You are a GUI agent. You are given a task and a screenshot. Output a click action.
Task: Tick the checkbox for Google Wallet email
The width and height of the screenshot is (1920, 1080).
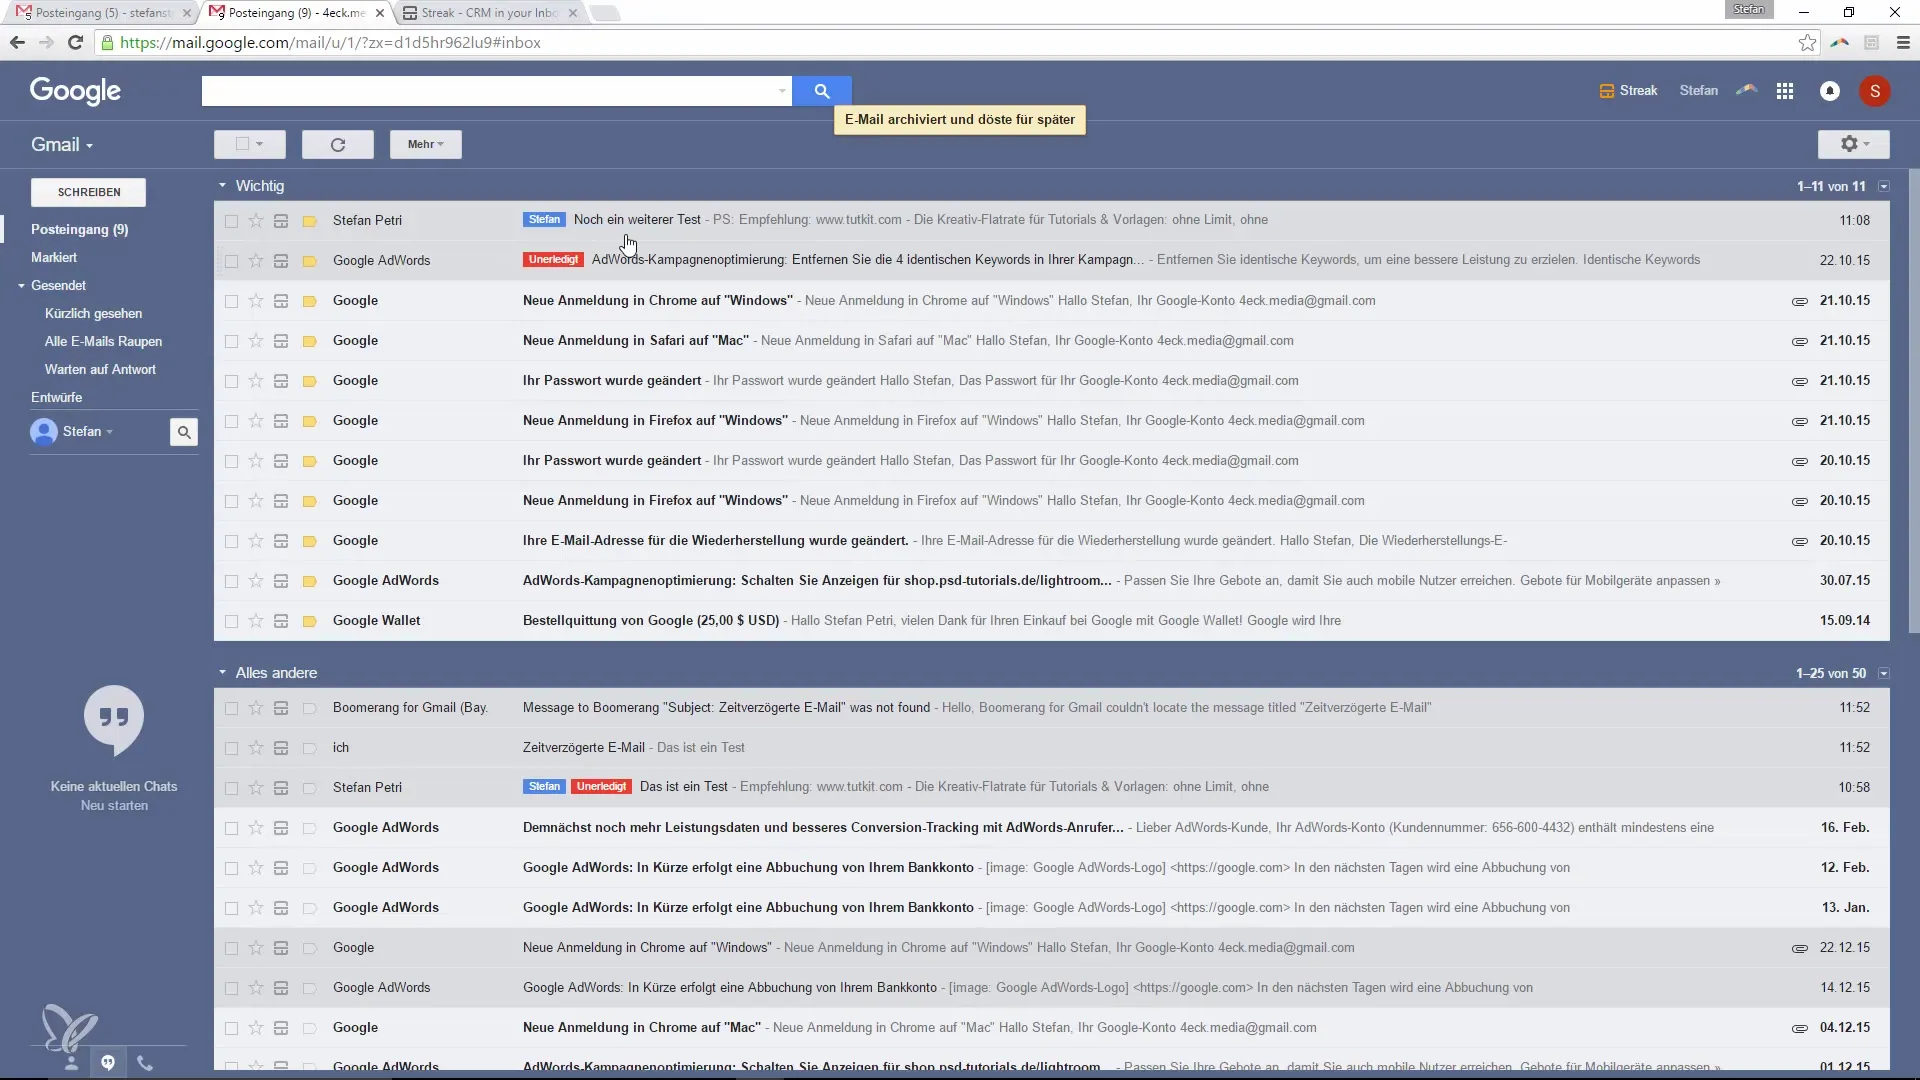pyautogui.click(x=231, y=621)
